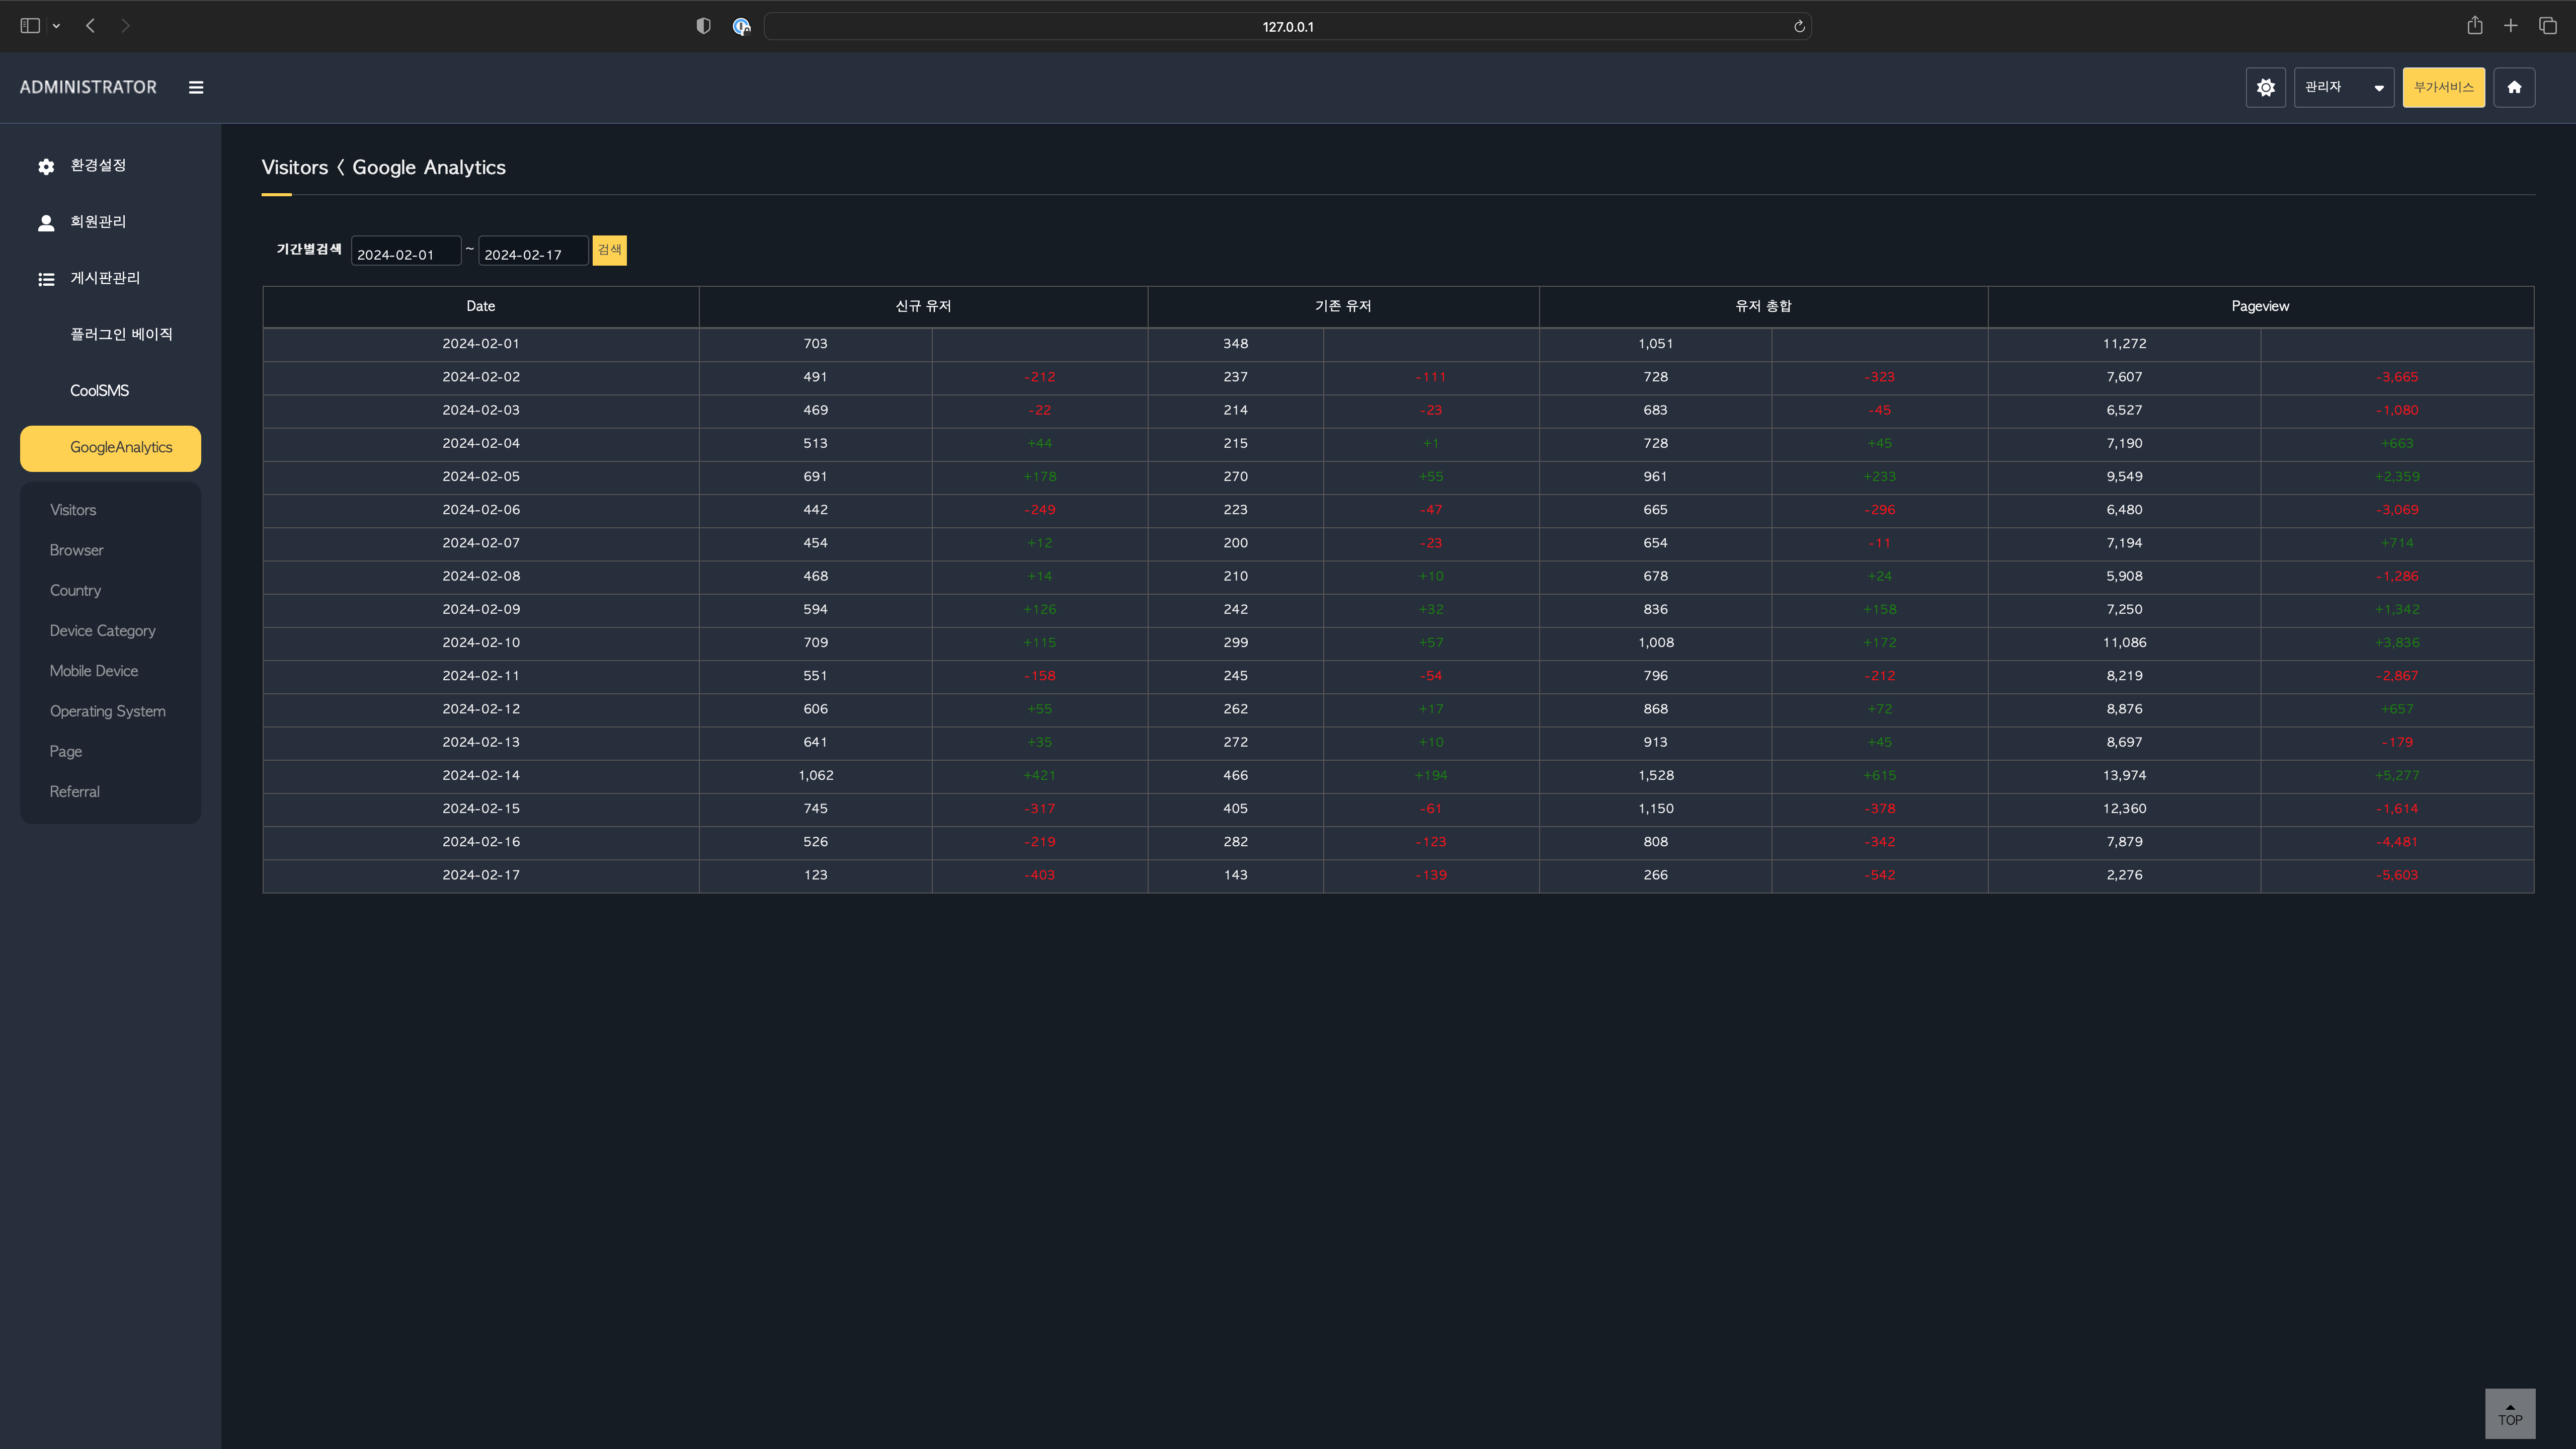Open the 환경설정 sidebar menu
The width and height of the screenshot is (2576, 1449).
tap(98, 166)
